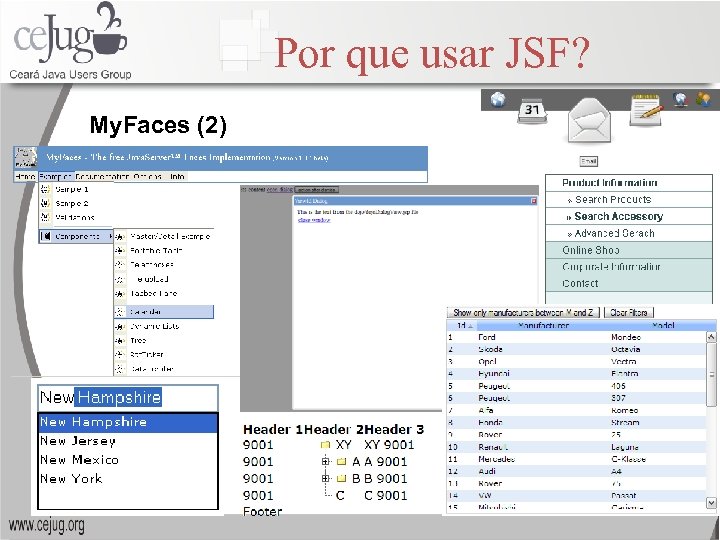Click the icon beside Tree menu entry
The width and height of the screenshot is (720, 540).
[120, 341]
